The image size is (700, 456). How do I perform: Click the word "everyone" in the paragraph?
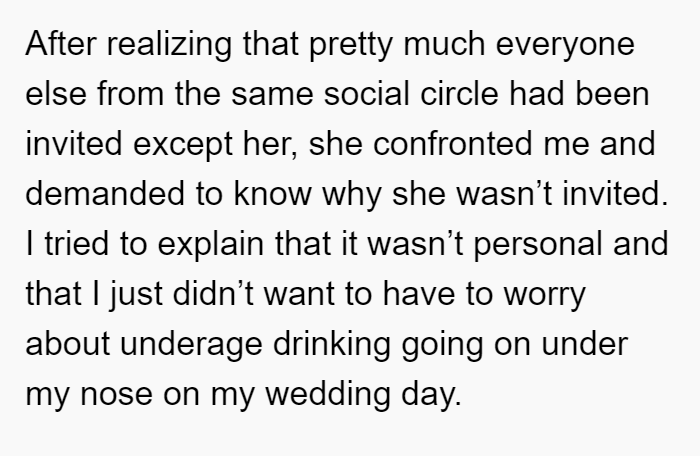tap(565, 45)
